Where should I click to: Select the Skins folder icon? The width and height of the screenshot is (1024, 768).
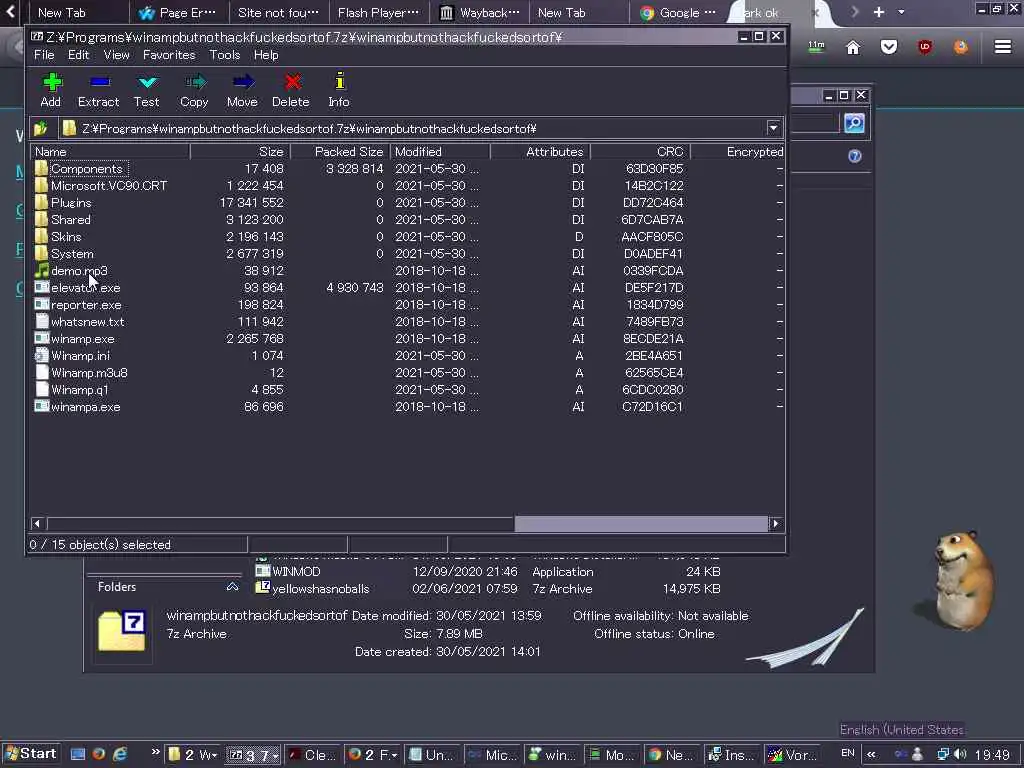(42, 236)
